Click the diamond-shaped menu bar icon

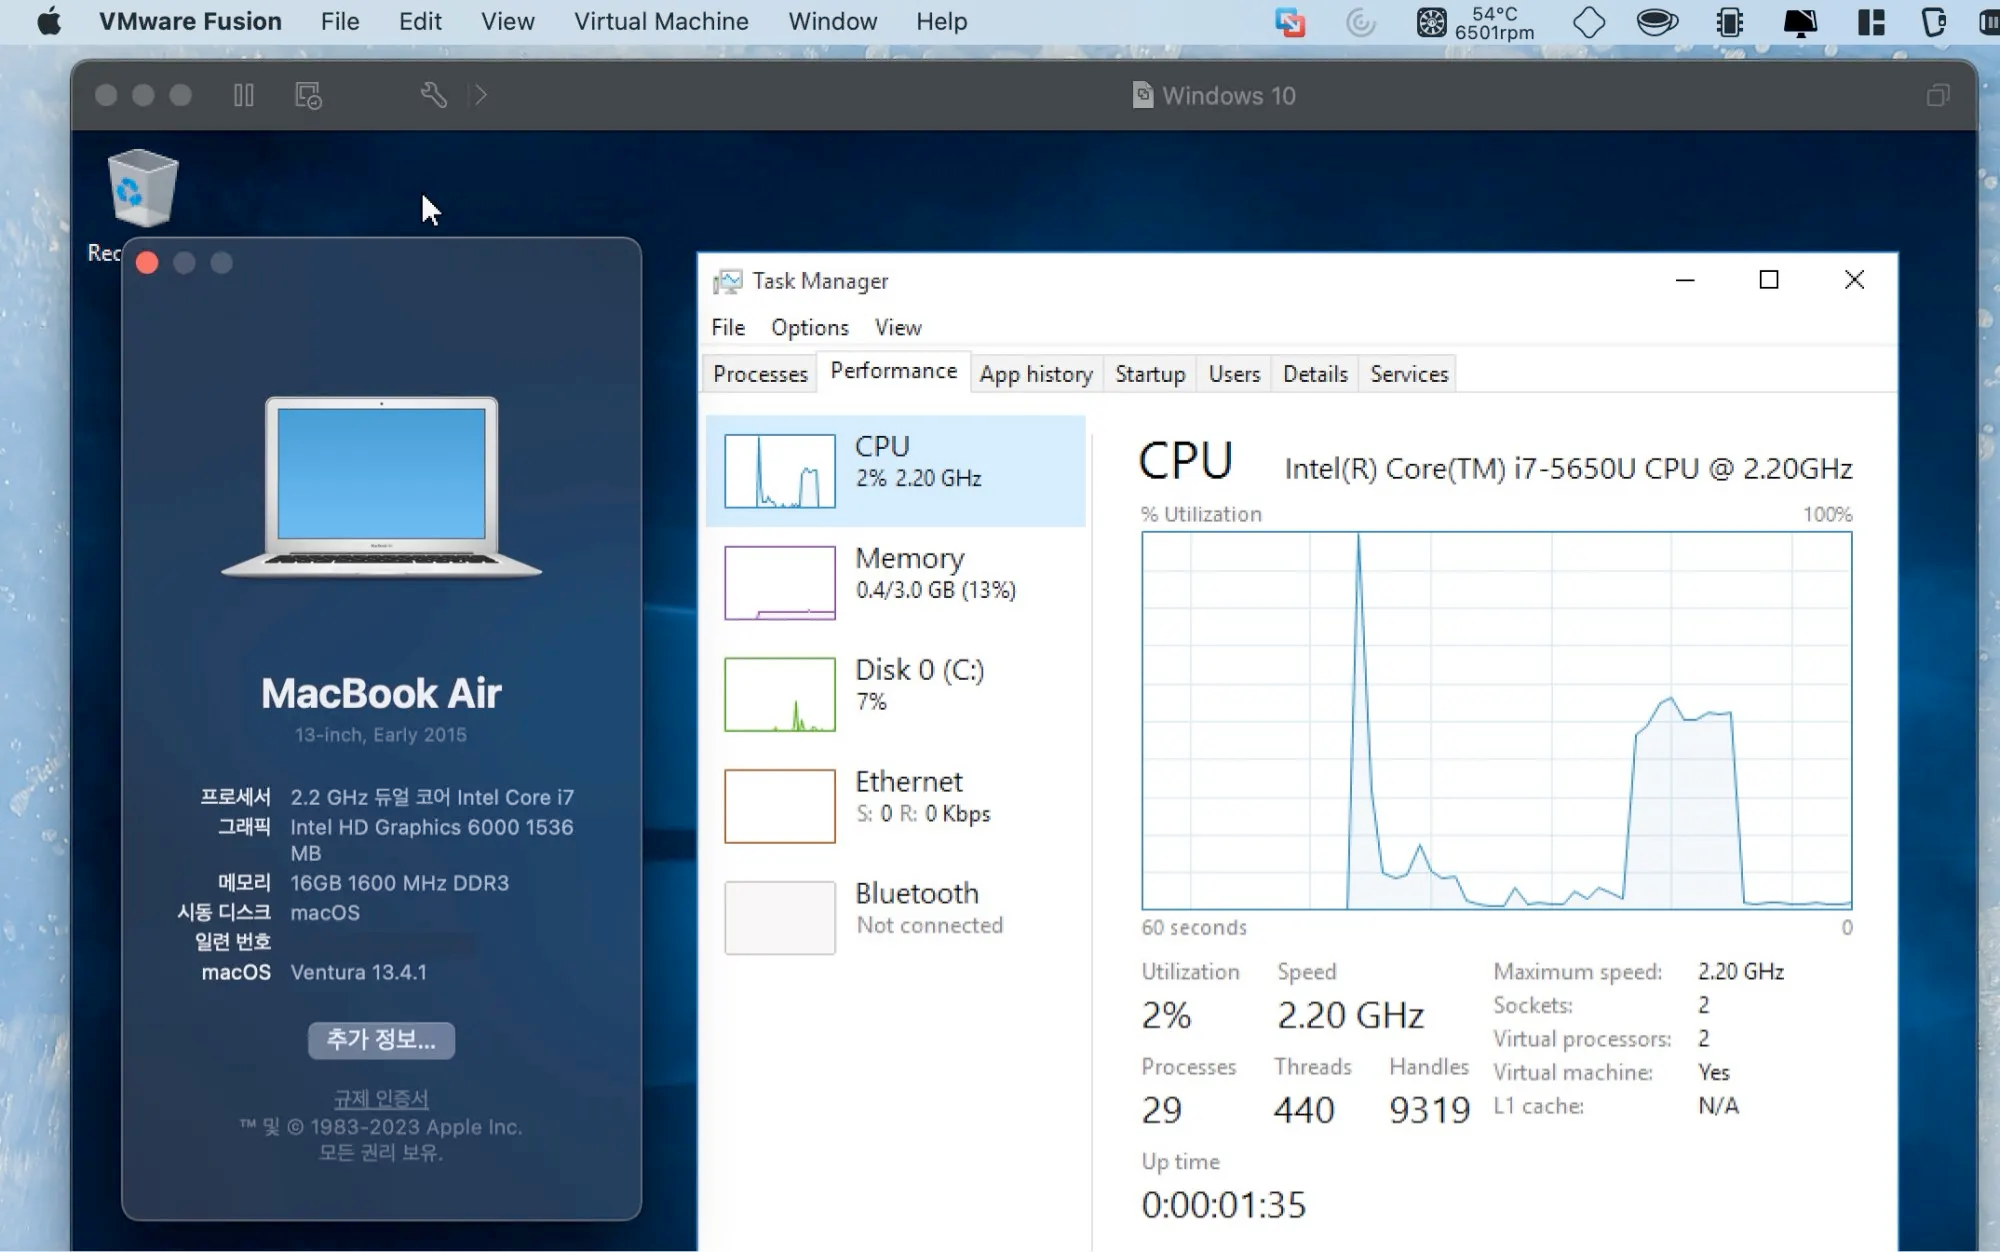[x=1588, y=22]
